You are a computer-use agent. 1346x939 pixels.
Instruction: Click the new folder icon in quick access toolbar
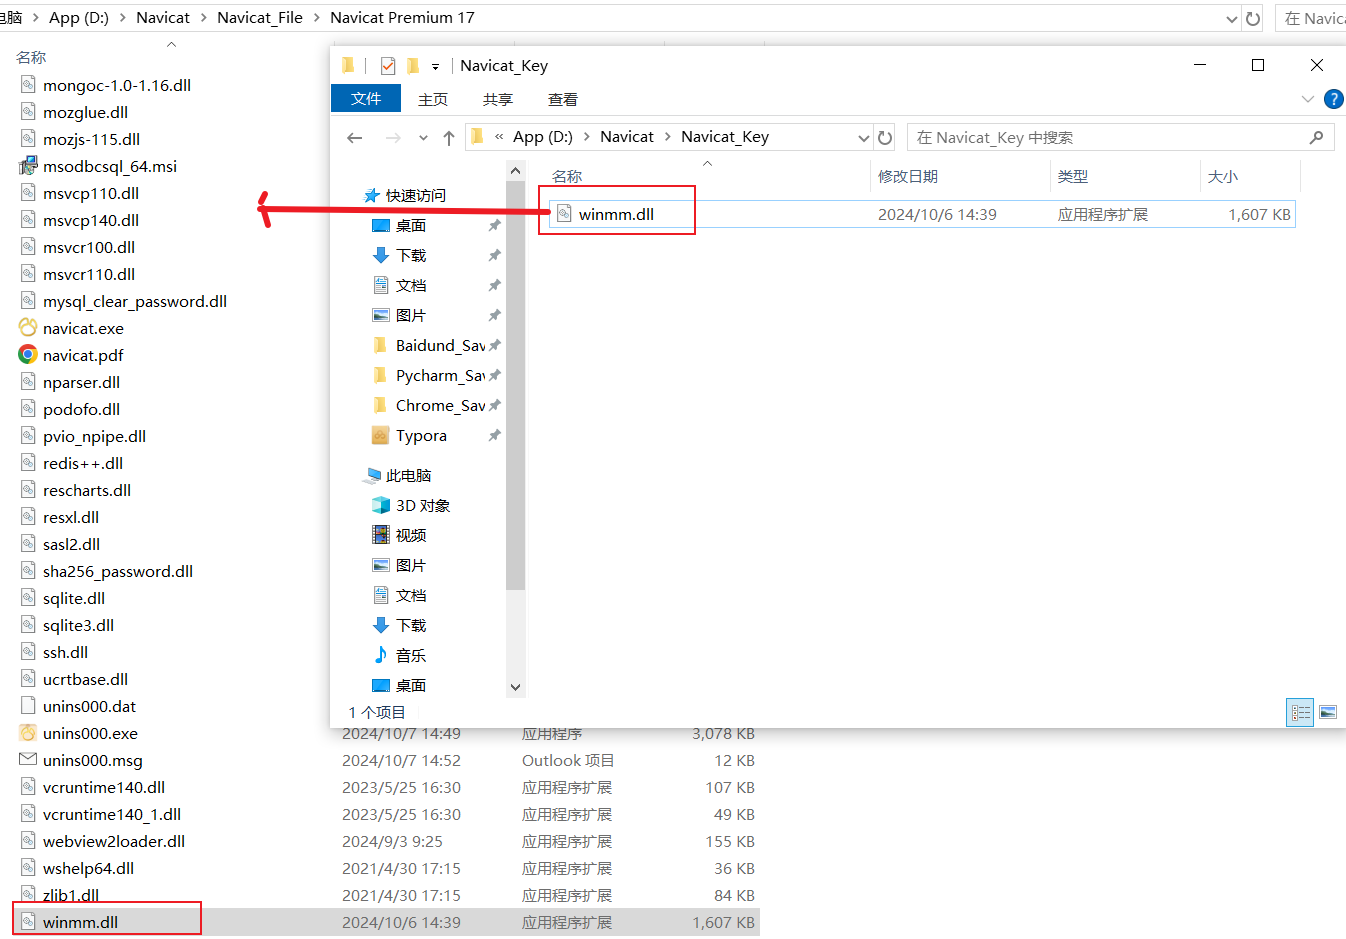(412, 66)
